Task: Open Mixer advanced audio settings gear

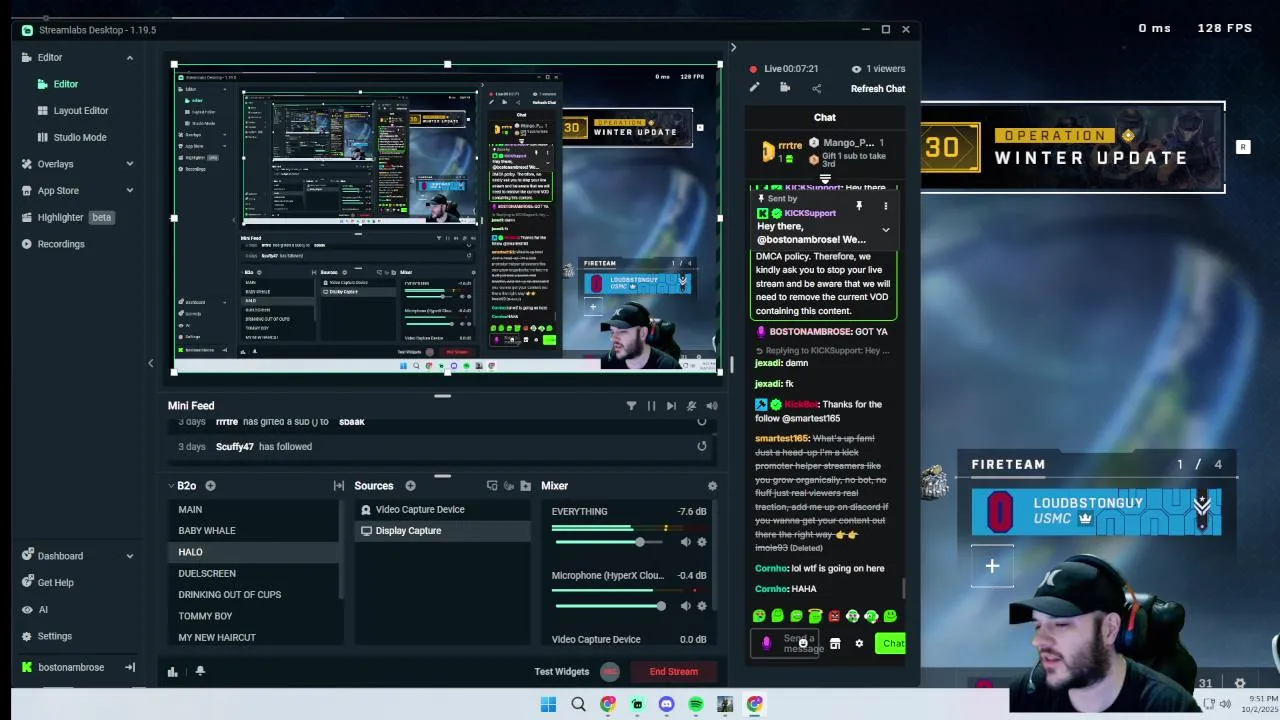Action: click(x=712, y=486)
